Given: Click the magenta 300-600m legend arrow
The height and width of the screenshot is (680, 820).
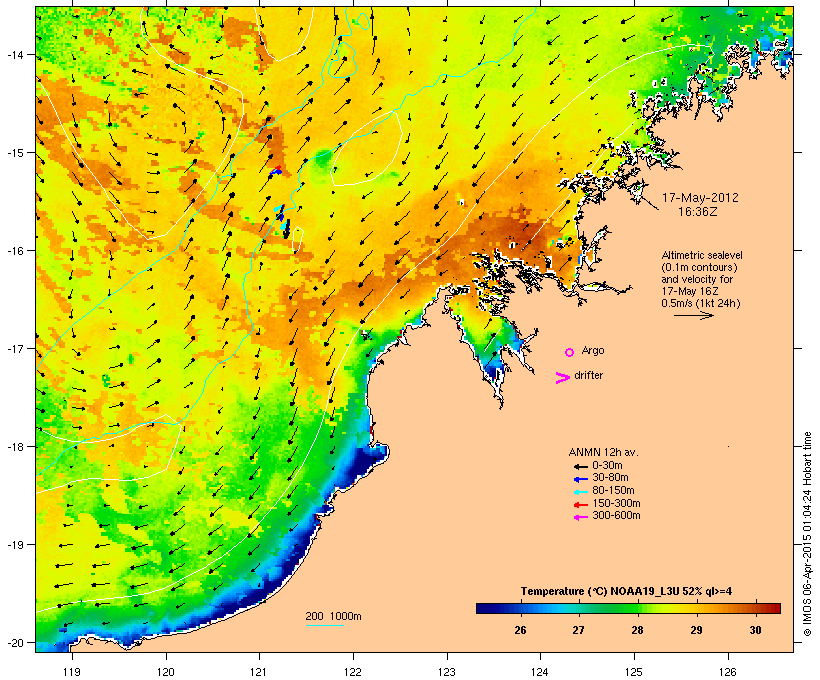Looking at the screenshot, I should click(580, 517).
